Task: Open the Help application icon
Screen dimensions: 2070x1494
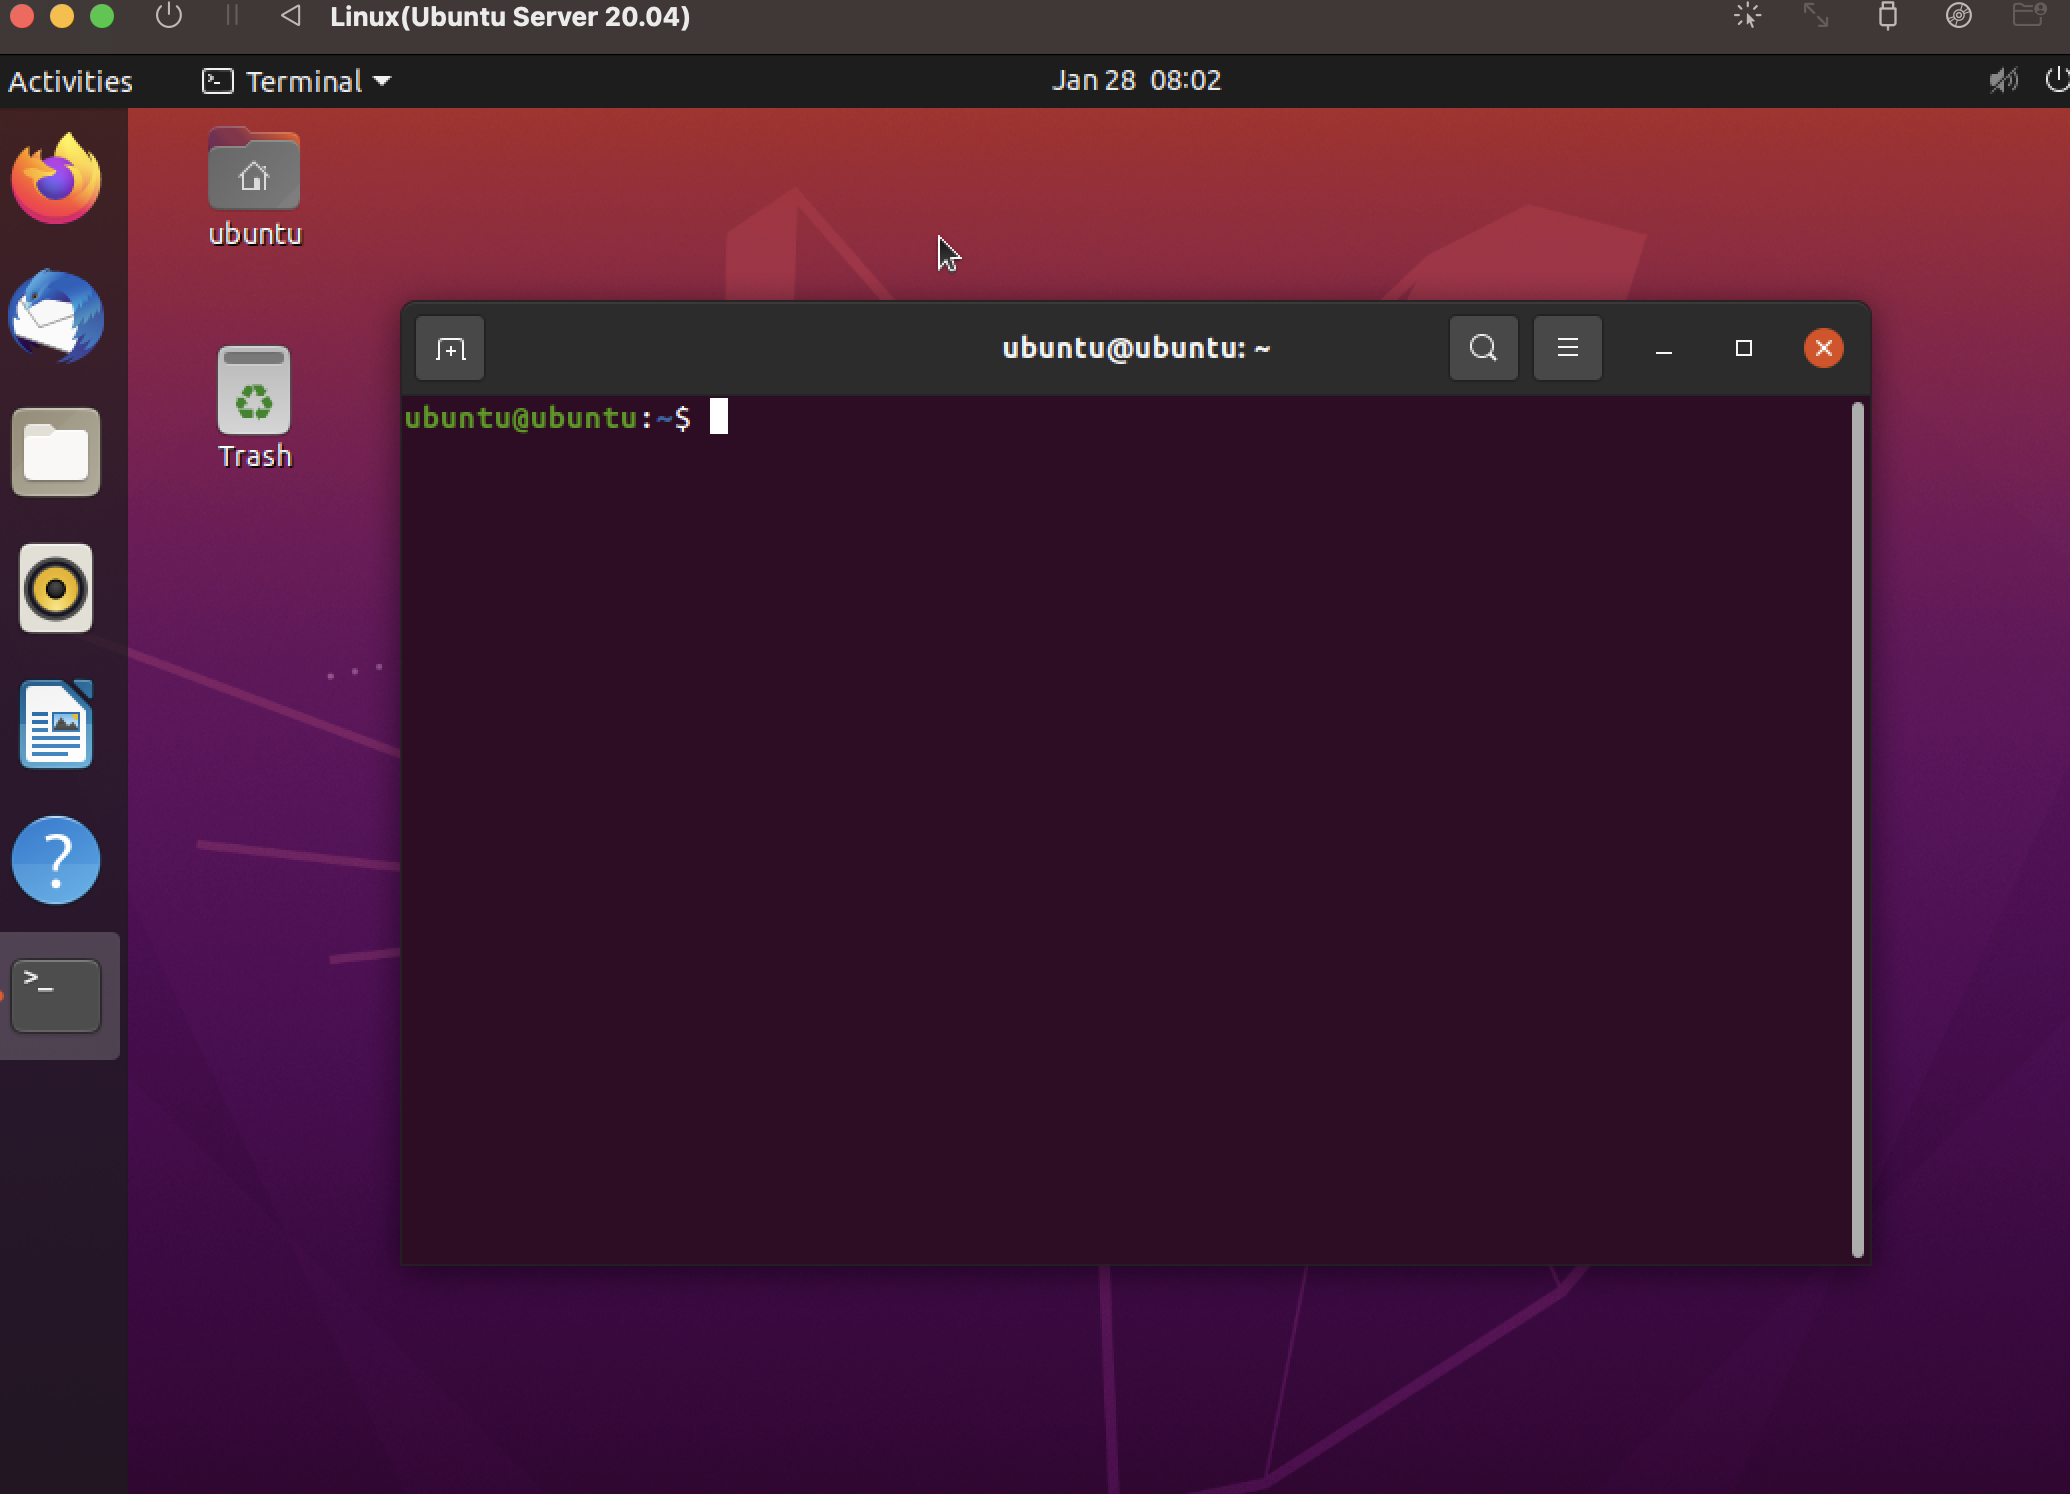Action: pyautogui.click(x=56, y=860)
